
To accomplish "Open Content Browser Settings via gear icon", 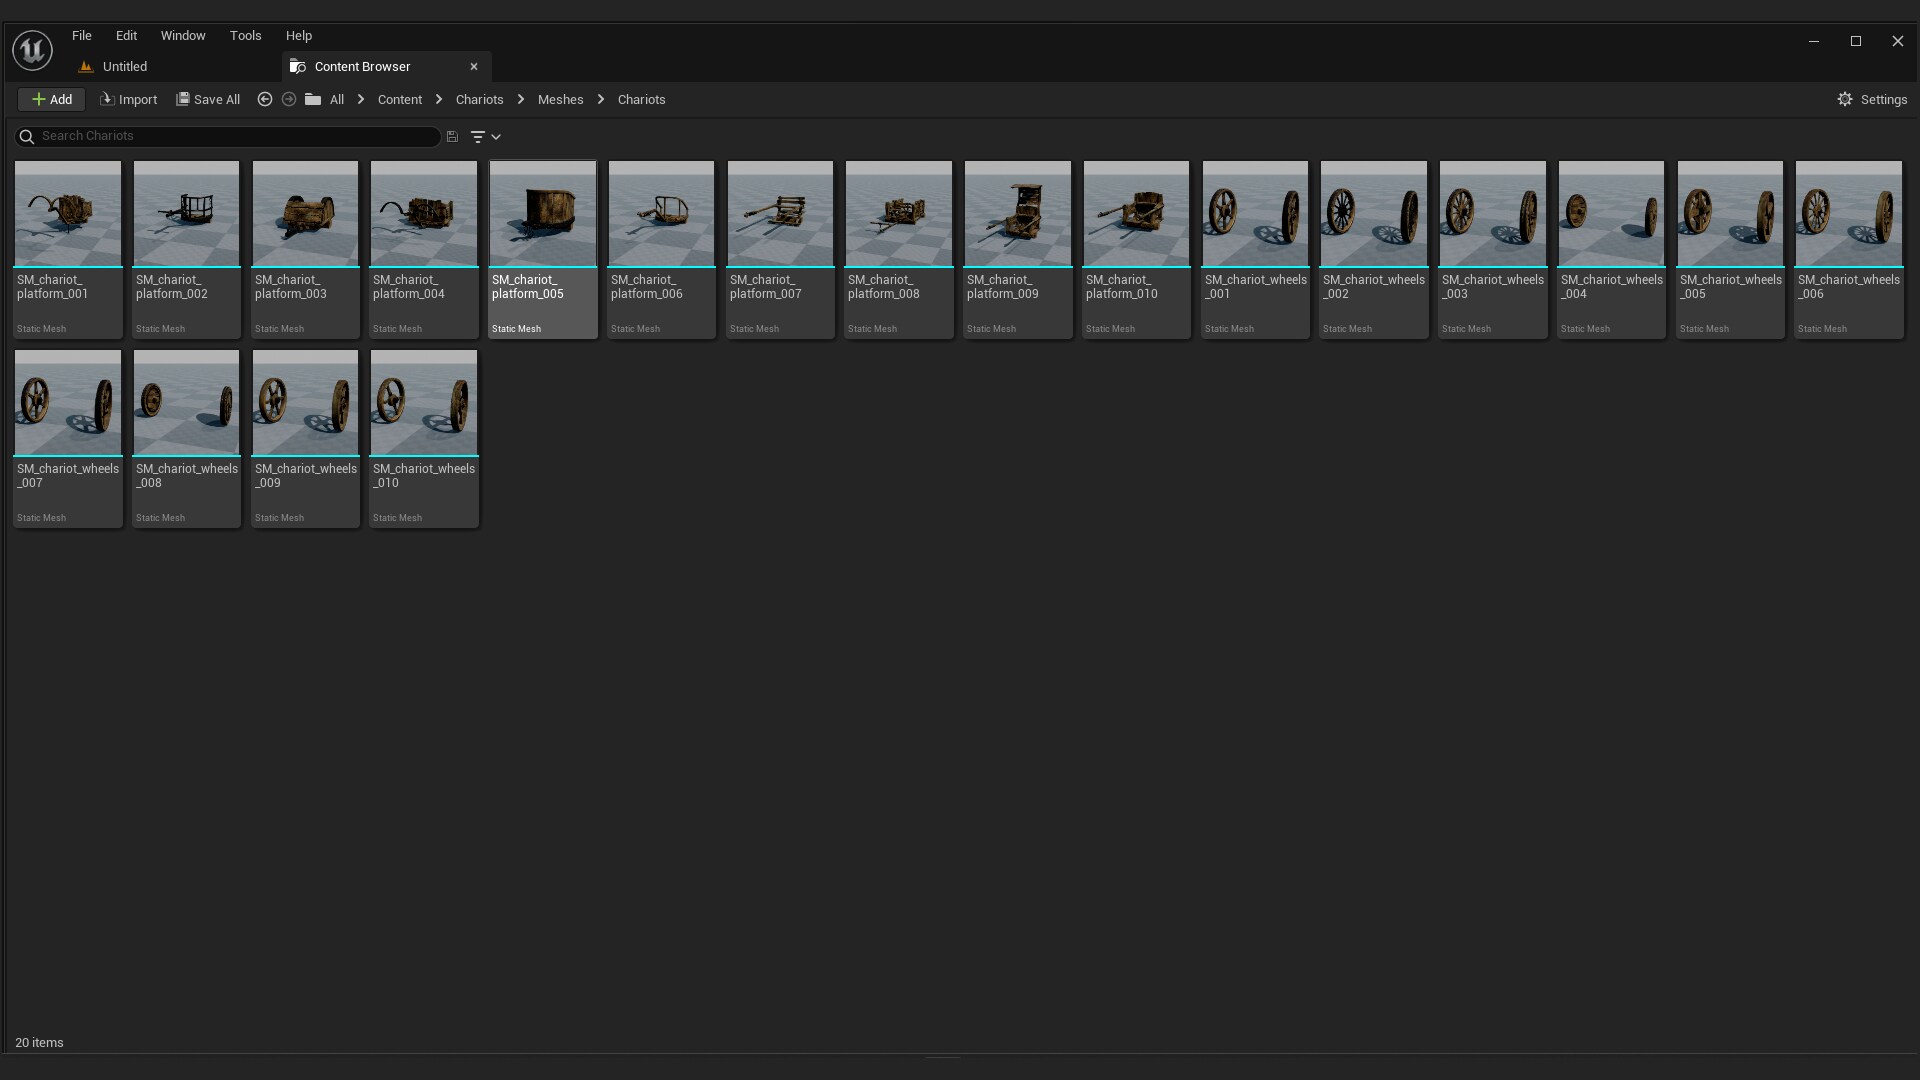I will [1846, 99].
